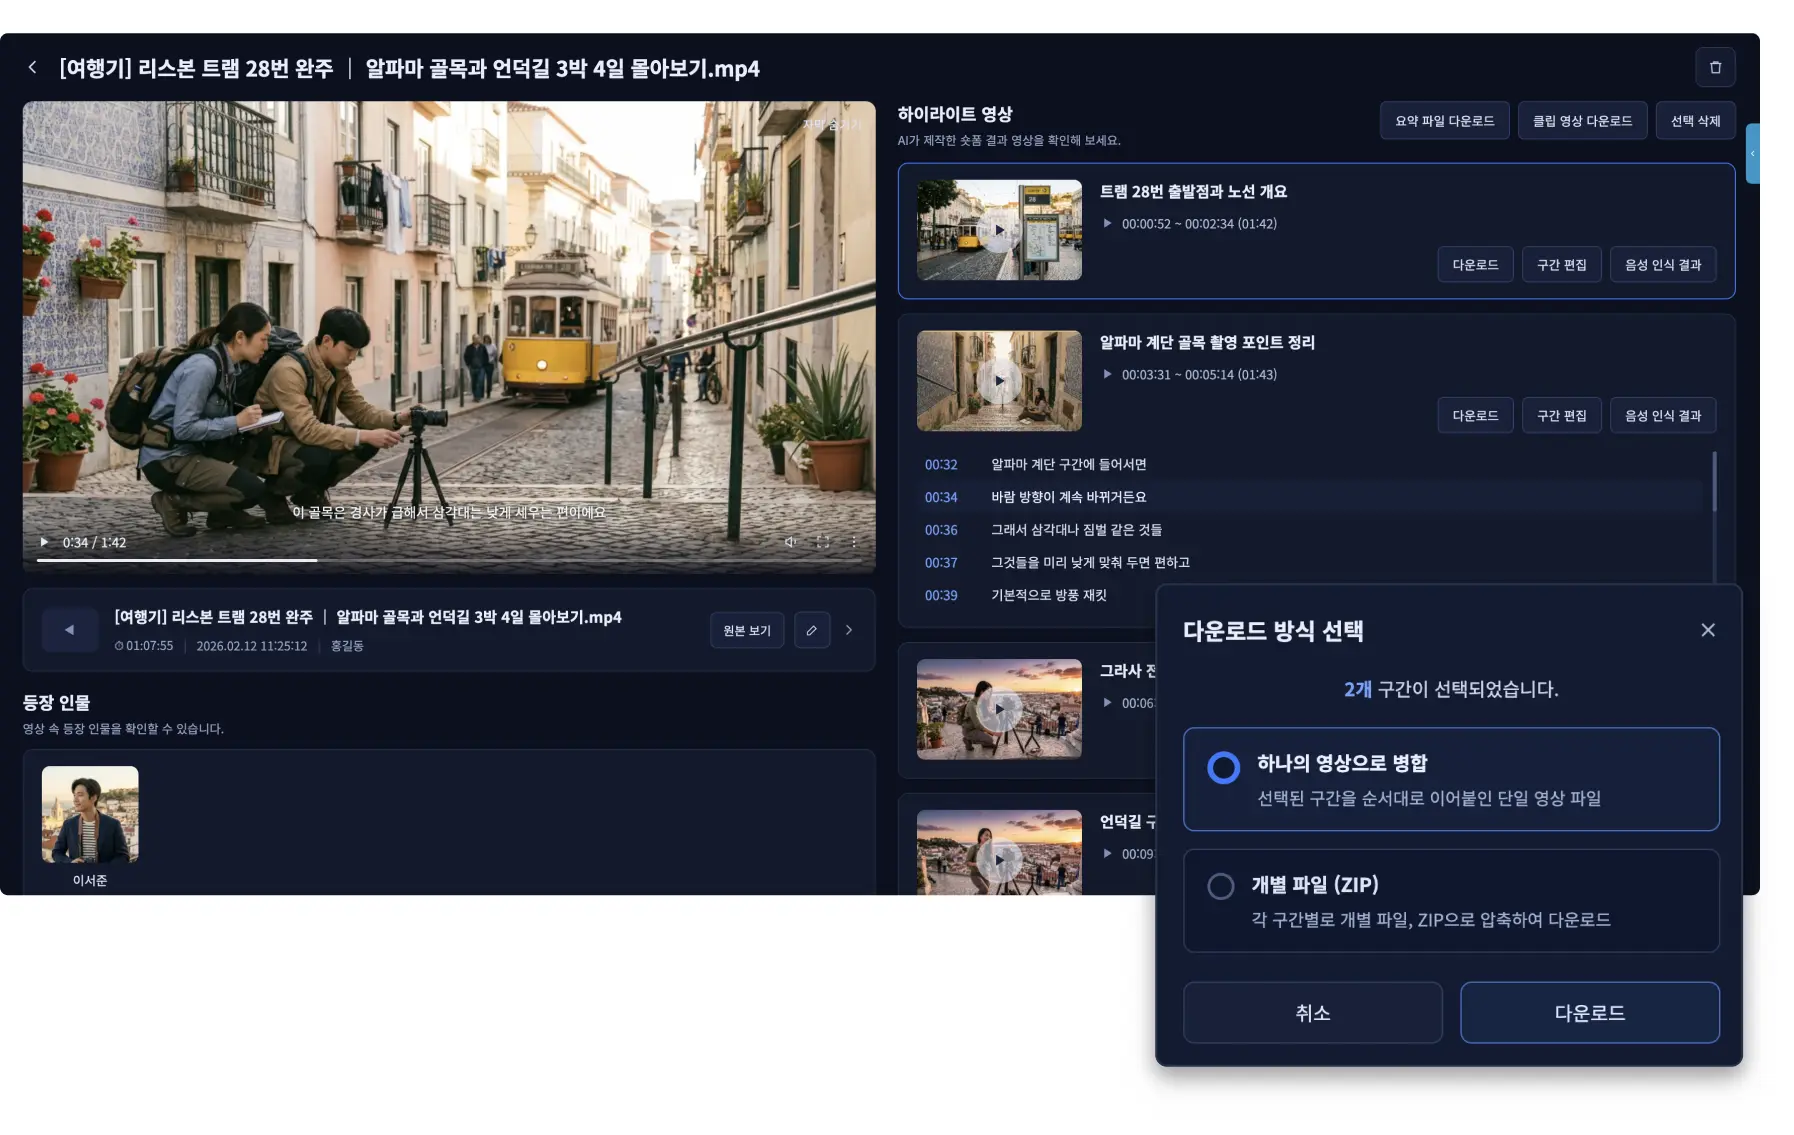1794x1135 pixels.
Task: Download the 알파마 계단 골목 clip
Action: coord(1475,416)
